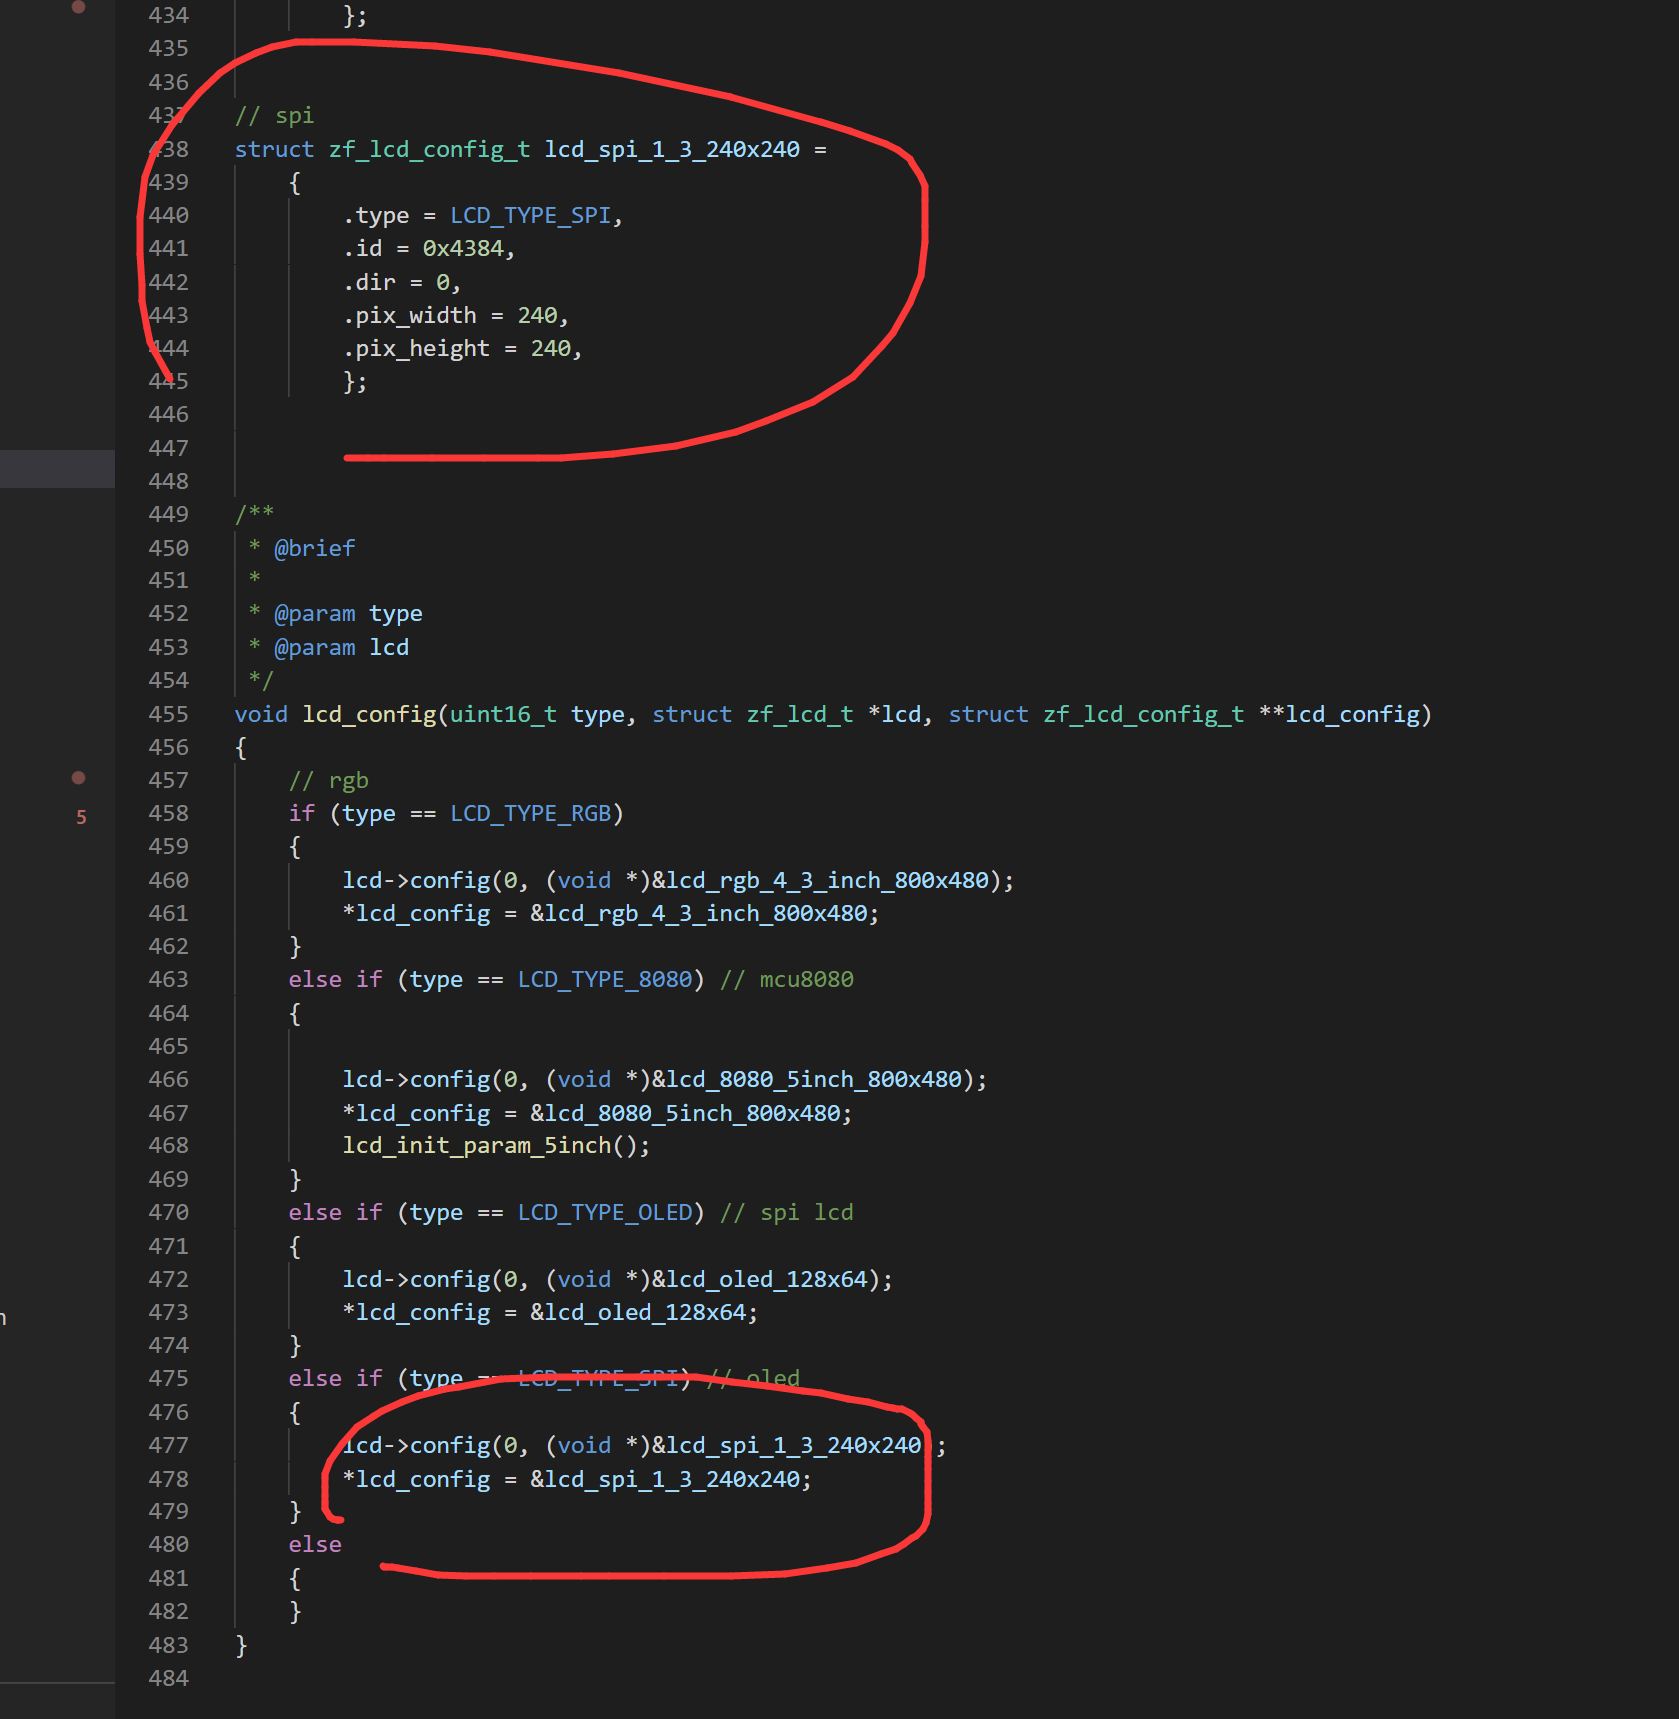This screenshot has height=1719, width=1679.
Task: Click &lcd_spi_1_3_240x240 on line 478
Action: point(665,1480)
